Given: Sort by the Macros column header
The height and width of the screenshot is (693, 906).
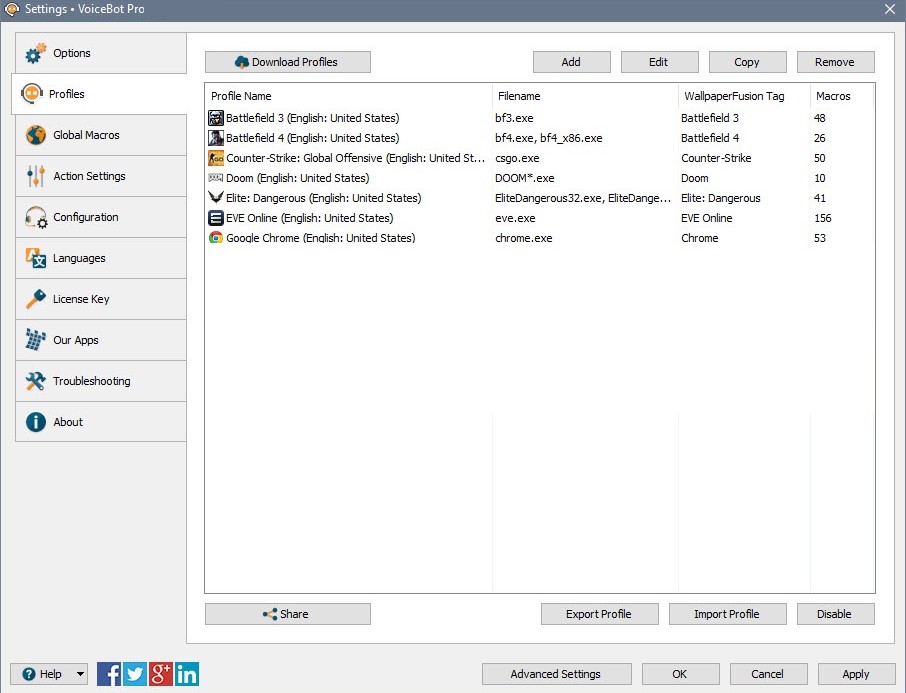Looking at the screenshot, I should 842,96.
